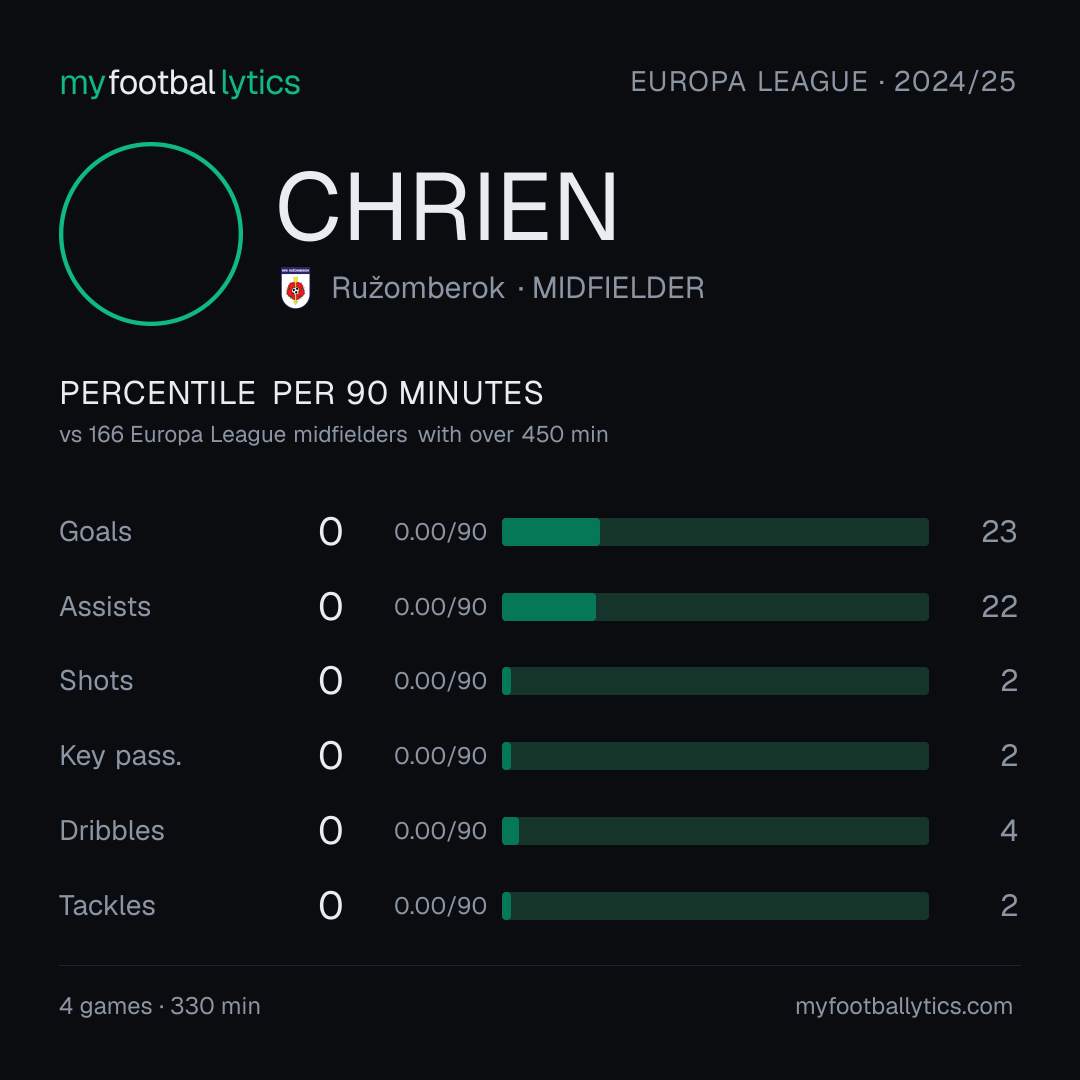
Task: Click the Ružomberok club crest icon
Action: [x=295, y=288]
